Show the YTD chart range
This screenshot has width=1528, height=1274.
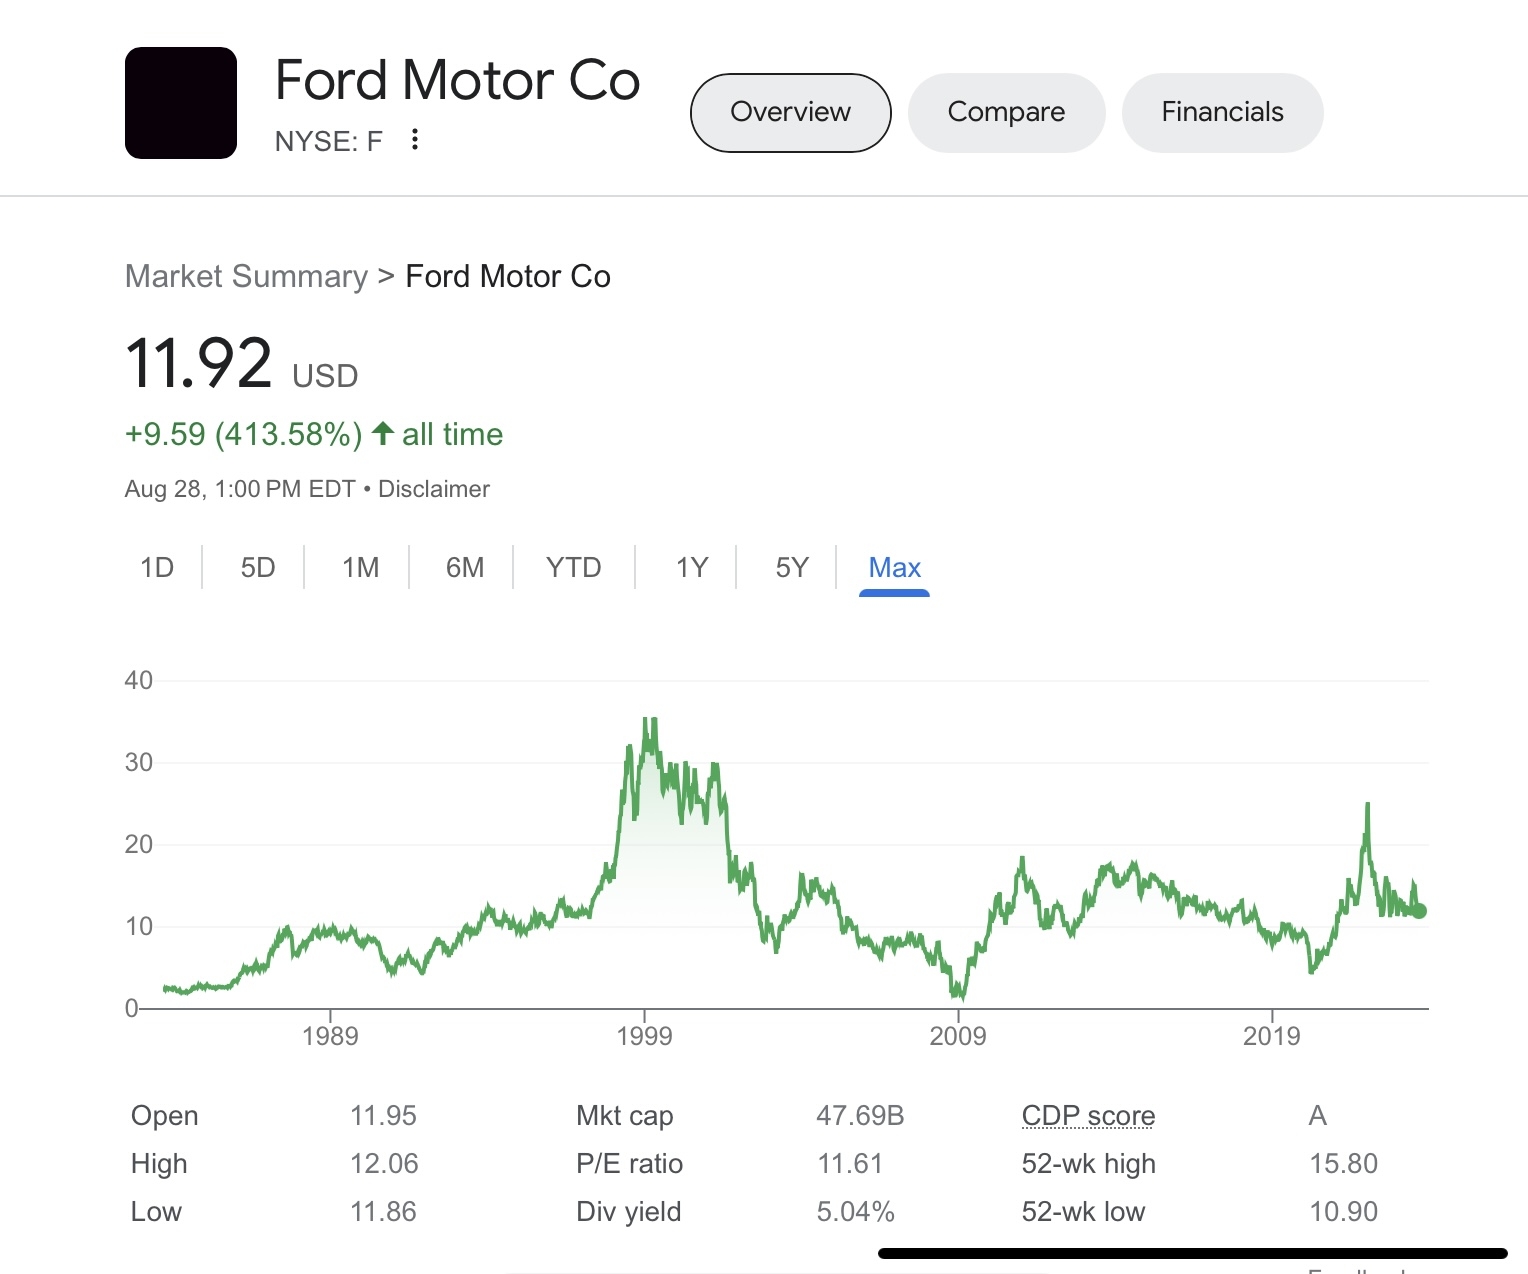[573, 568]
